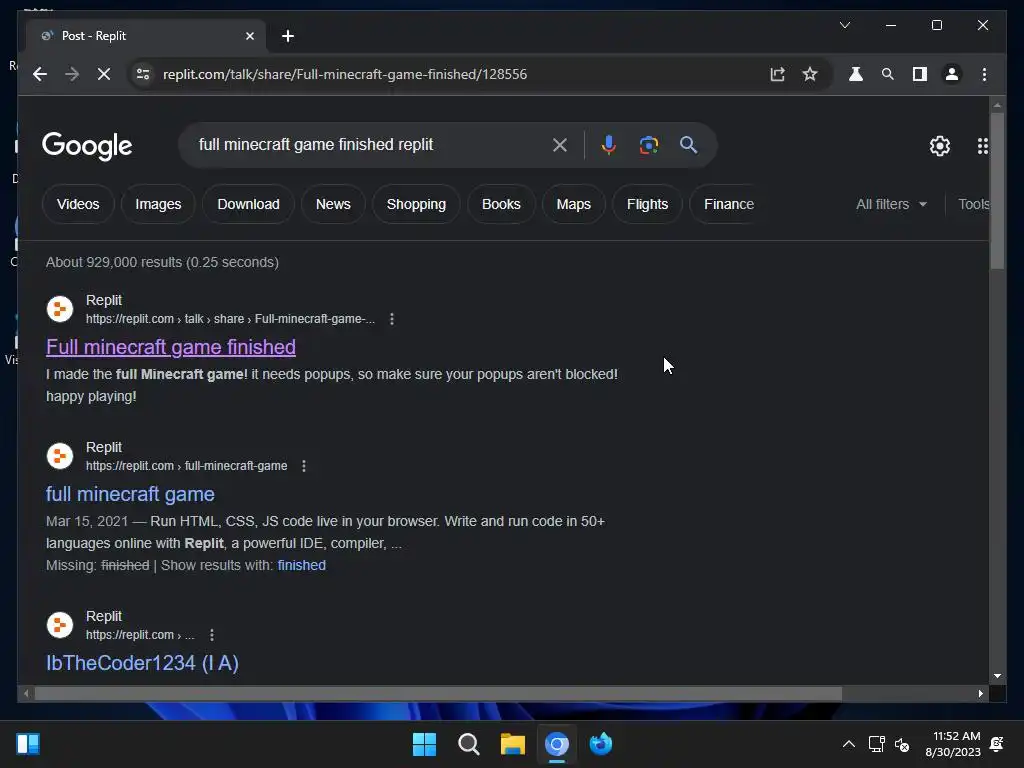Click the horizontal scrollbar thumb
The width and height of the screenshot is (1024, 768).
(438, 694)
